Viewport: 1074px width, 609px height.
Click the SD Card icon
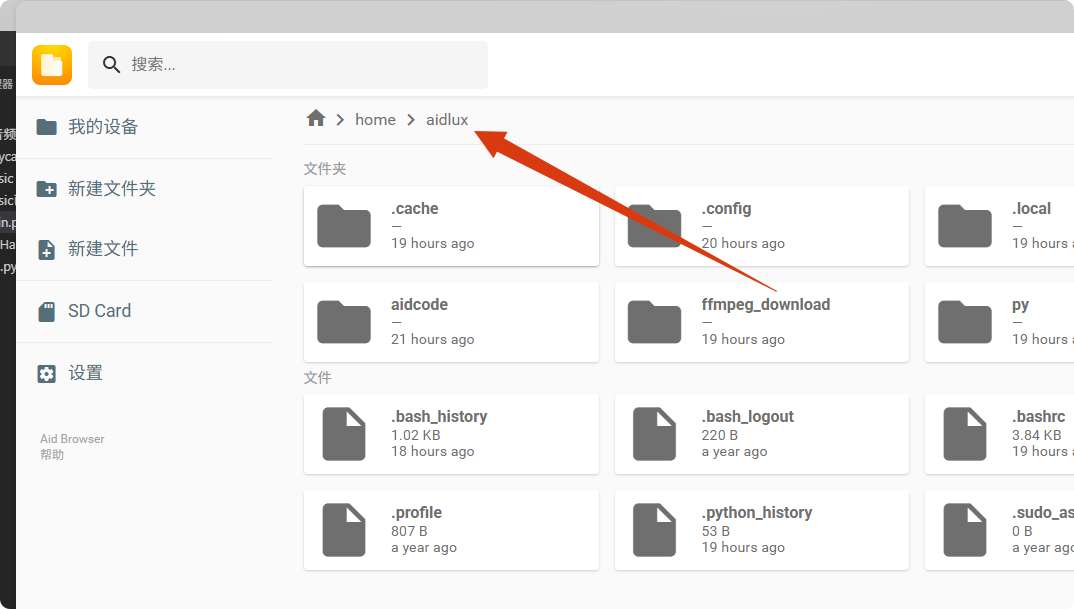[46, 312]
